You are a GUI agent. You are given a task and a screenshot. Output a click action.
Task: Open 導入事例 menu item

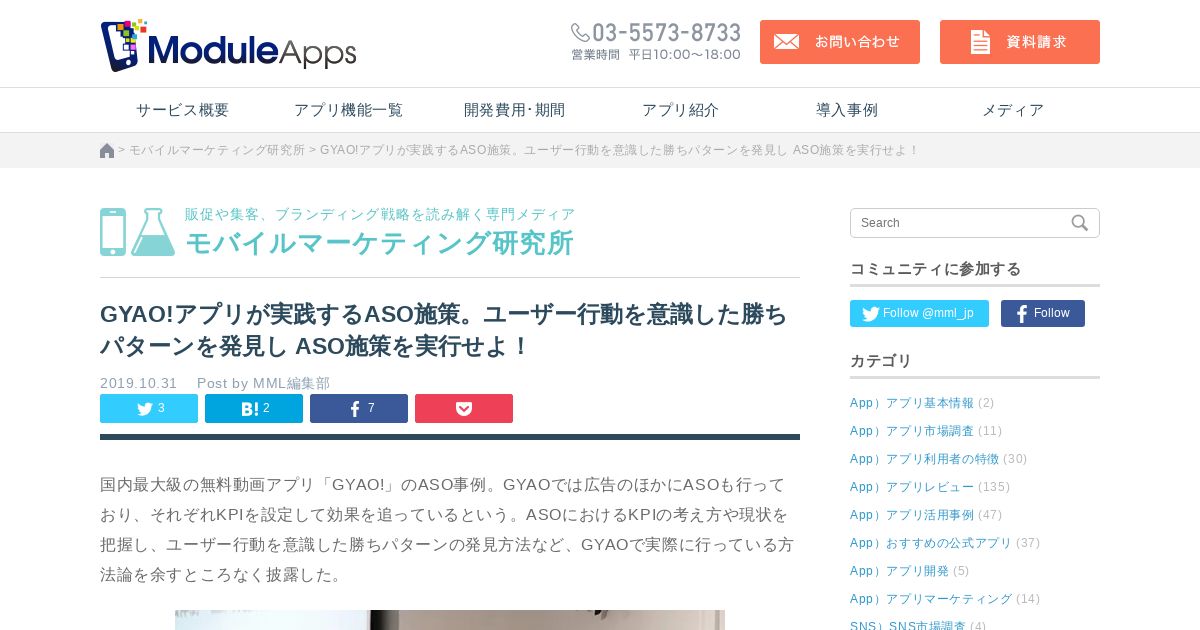(847, 110)
